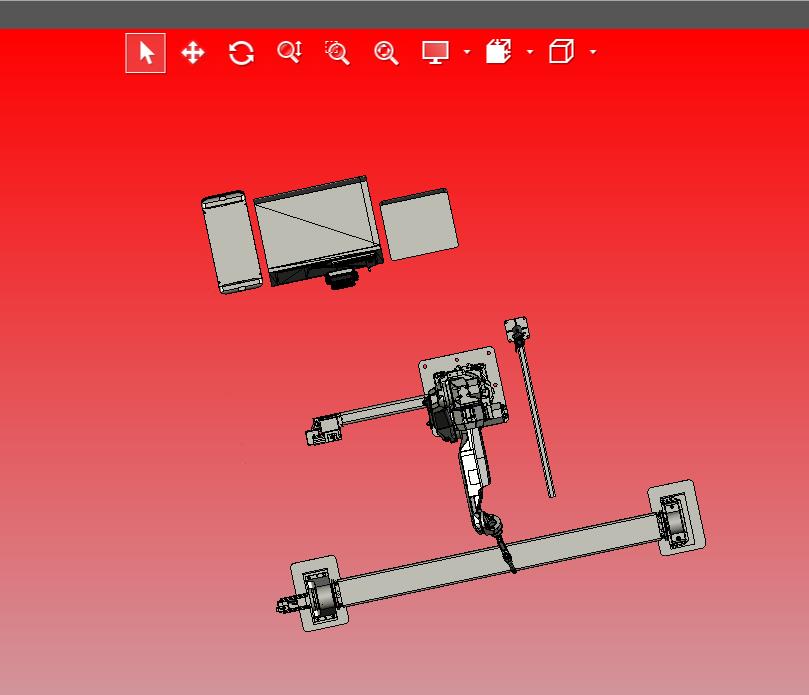
Task: Click the zoom to fit icon
Action: tap(386, 53)
